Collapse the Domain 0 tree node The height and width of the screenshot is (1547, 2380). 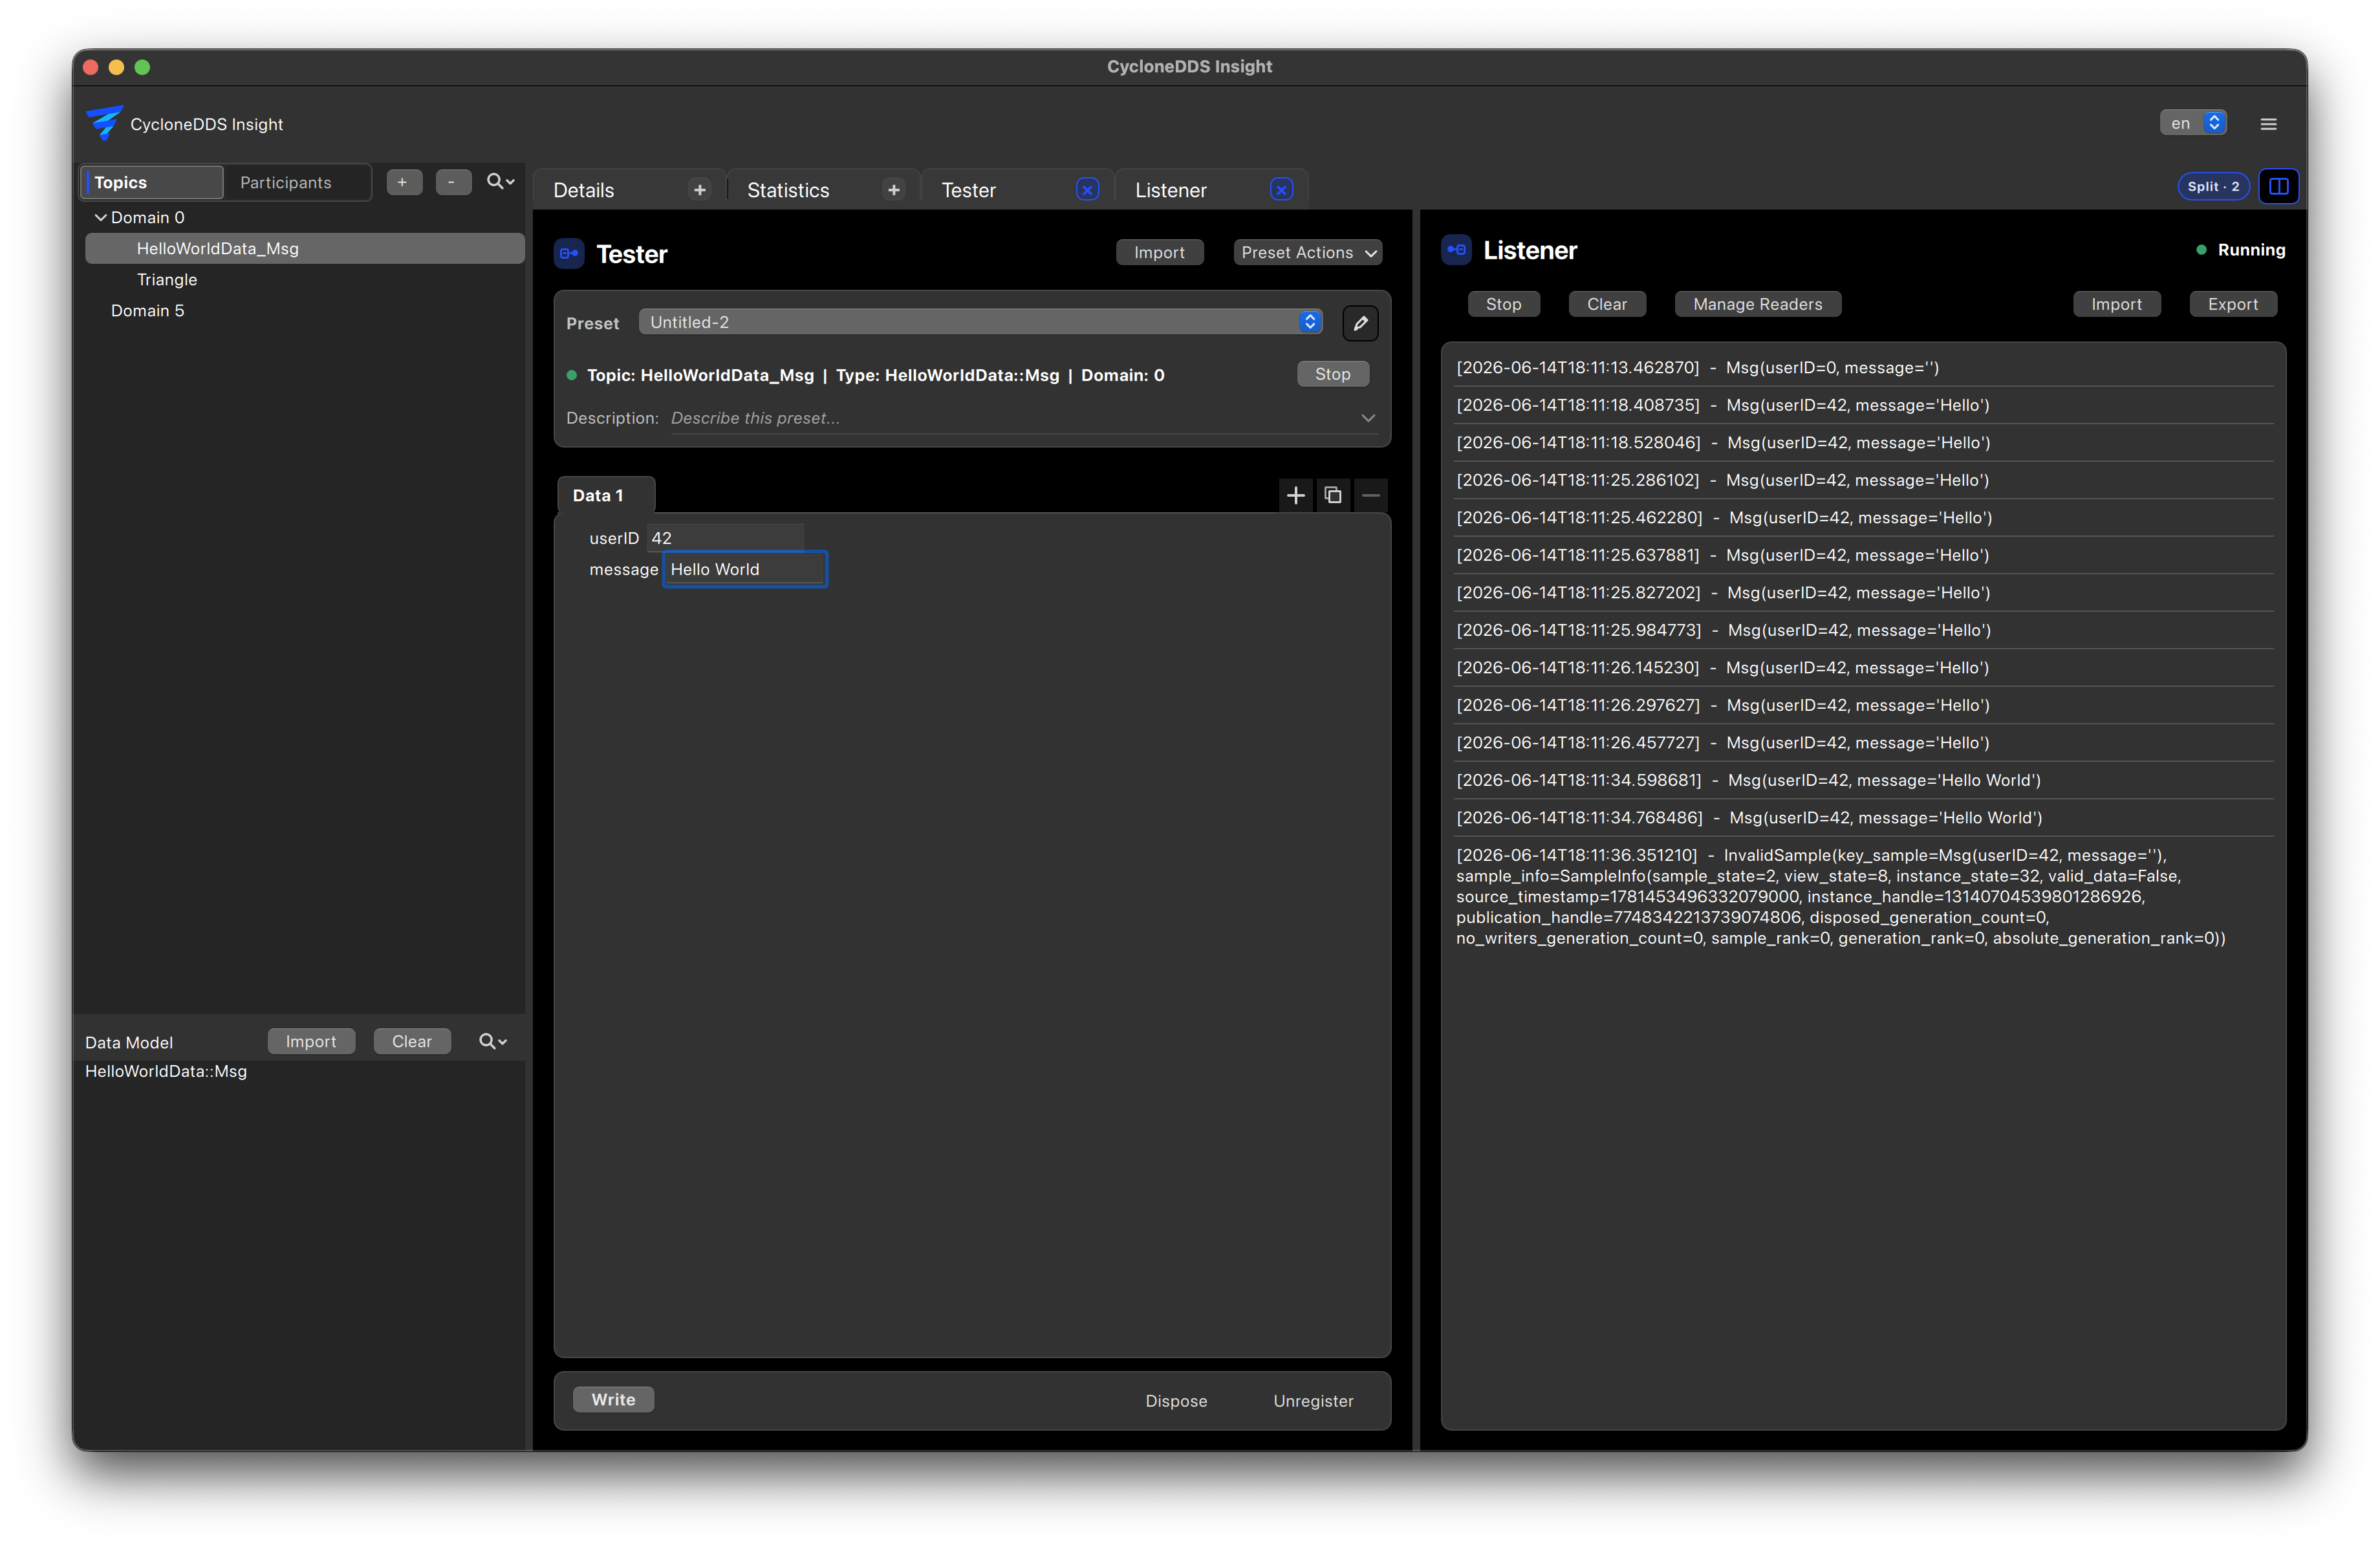[100, 217]
